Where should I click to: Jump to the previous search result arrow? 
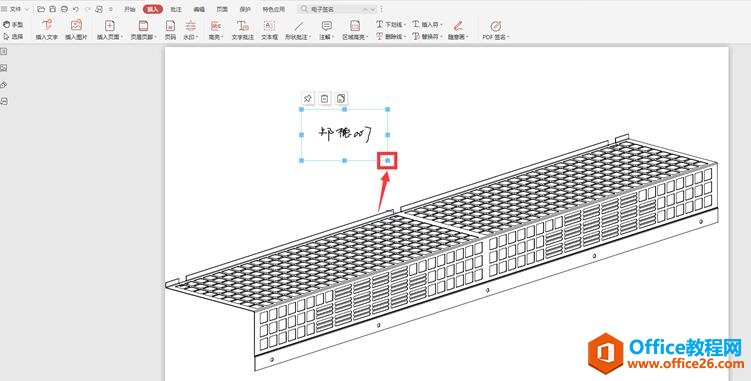click(365, 9)
